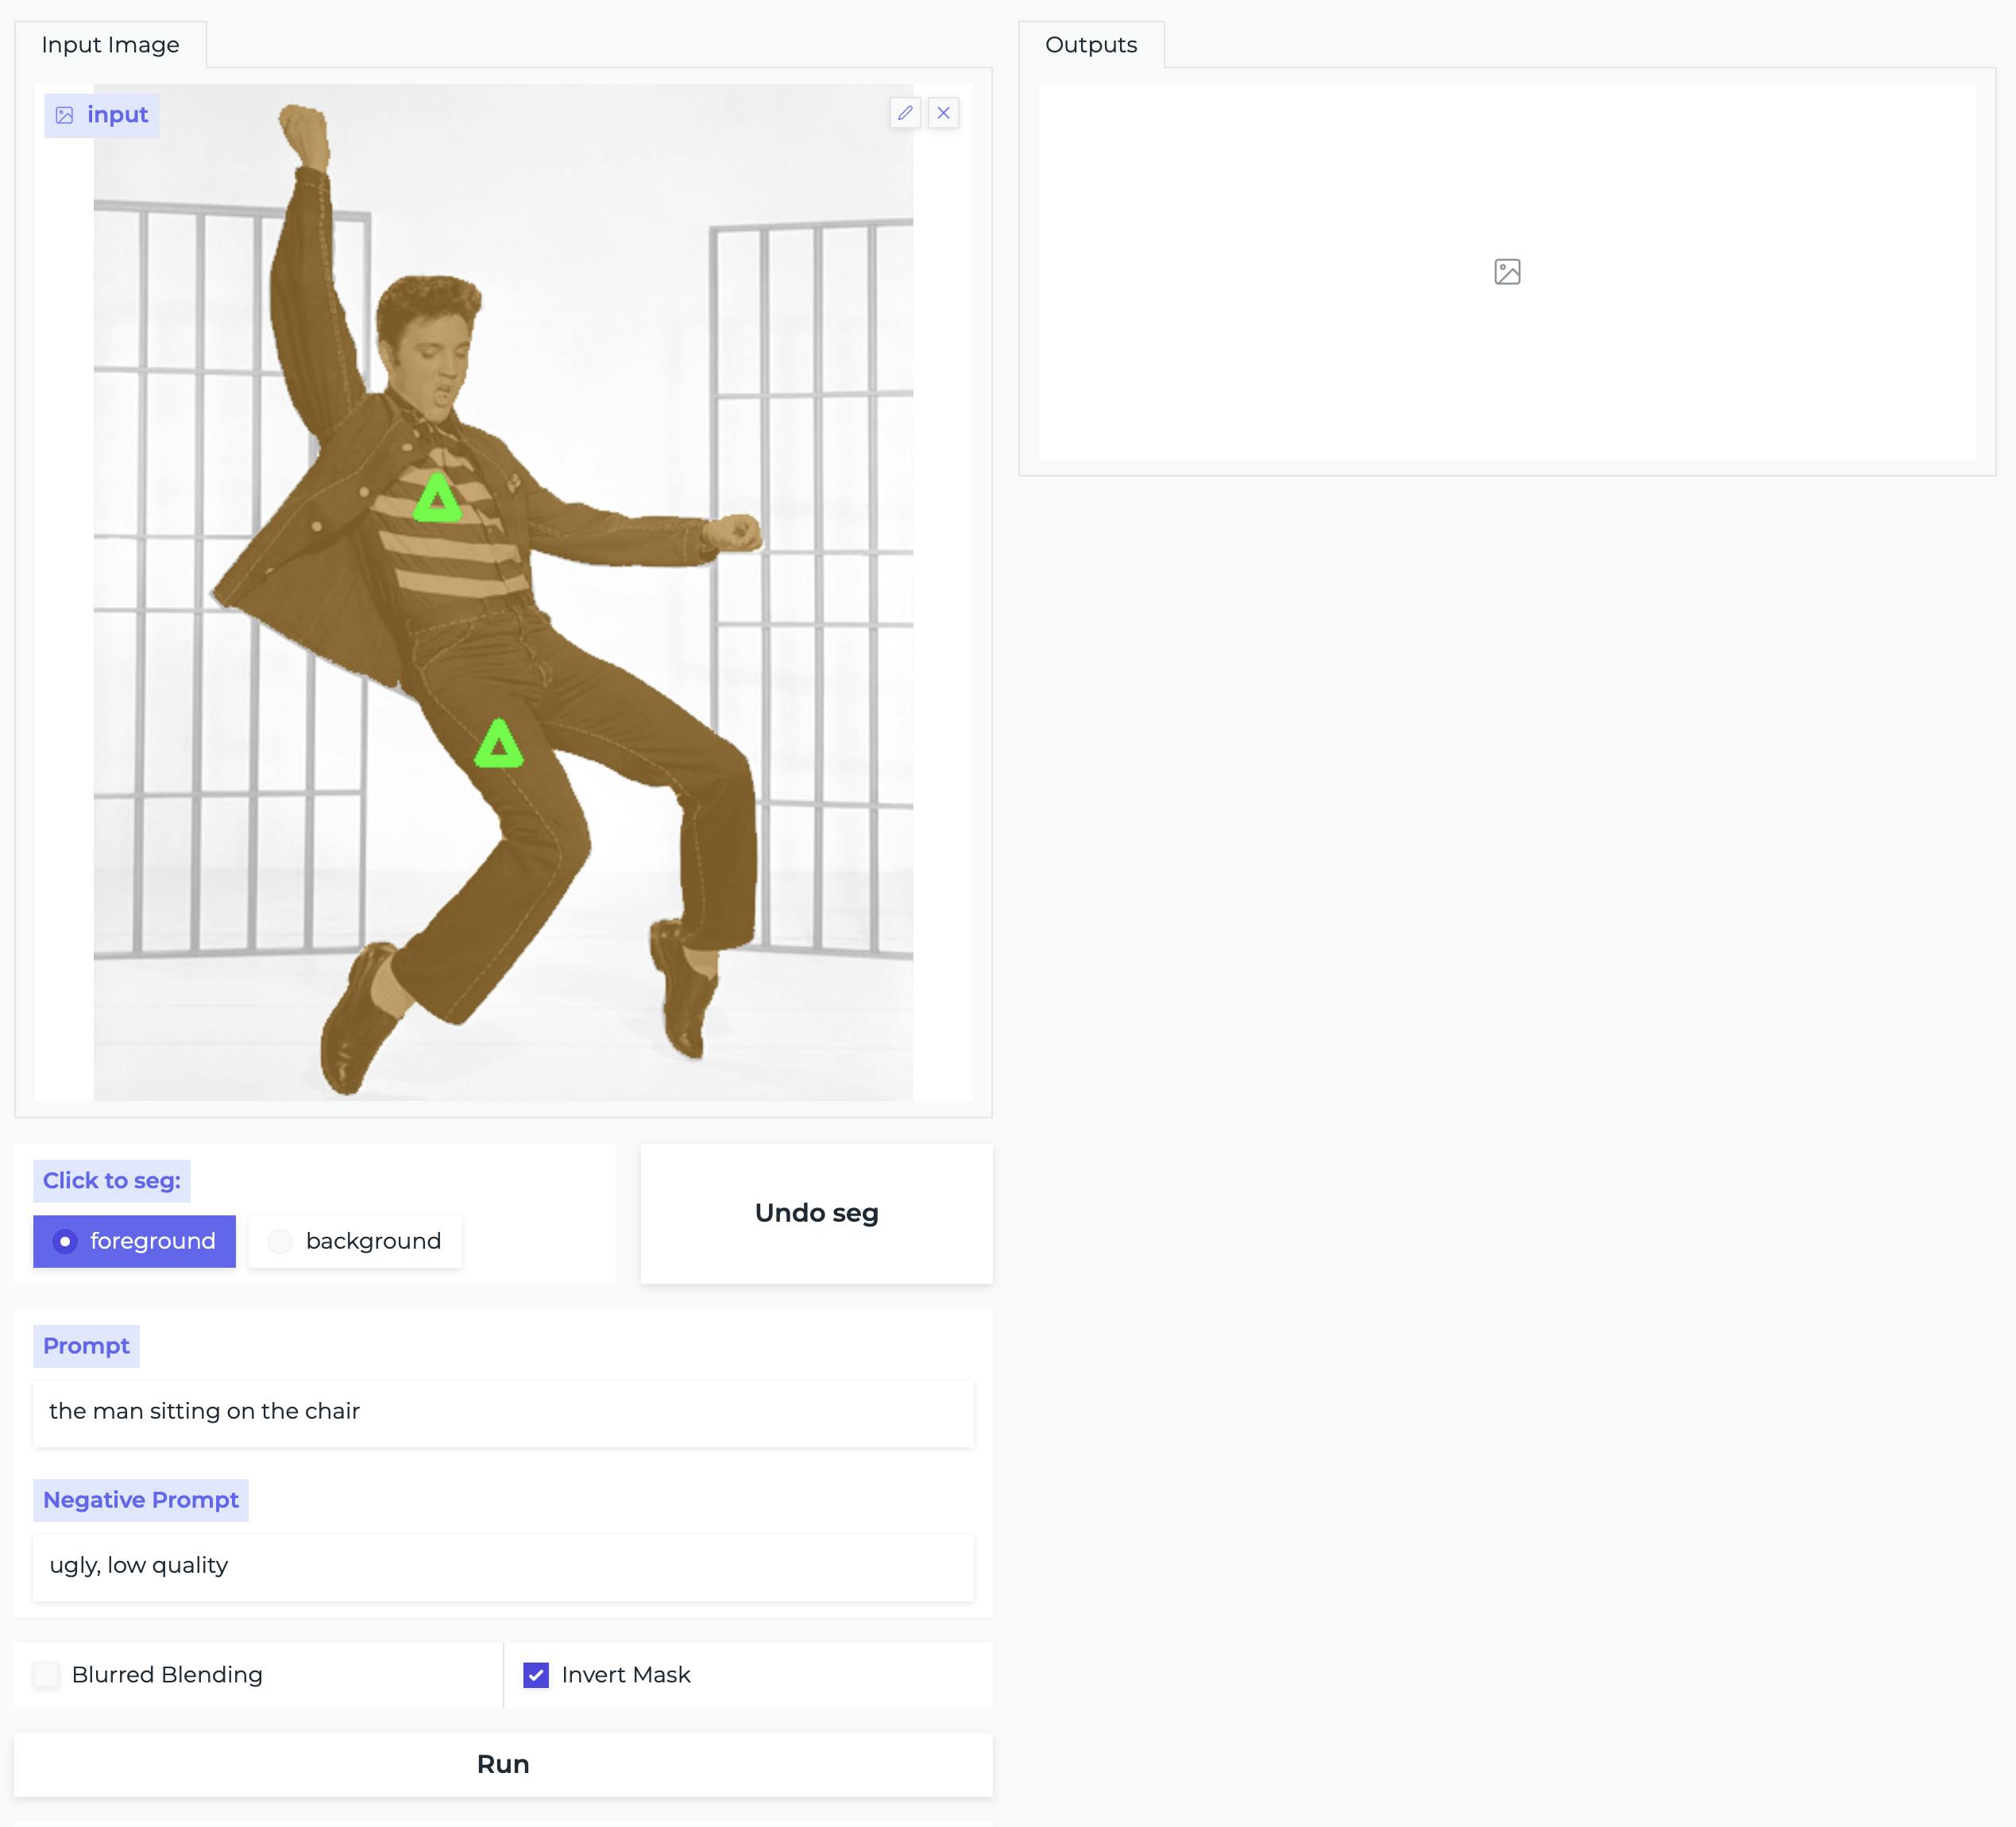Click the Undo seg button
Image resolution: width=2016 pixels, height=1827 pixels.
point(816,1213)
